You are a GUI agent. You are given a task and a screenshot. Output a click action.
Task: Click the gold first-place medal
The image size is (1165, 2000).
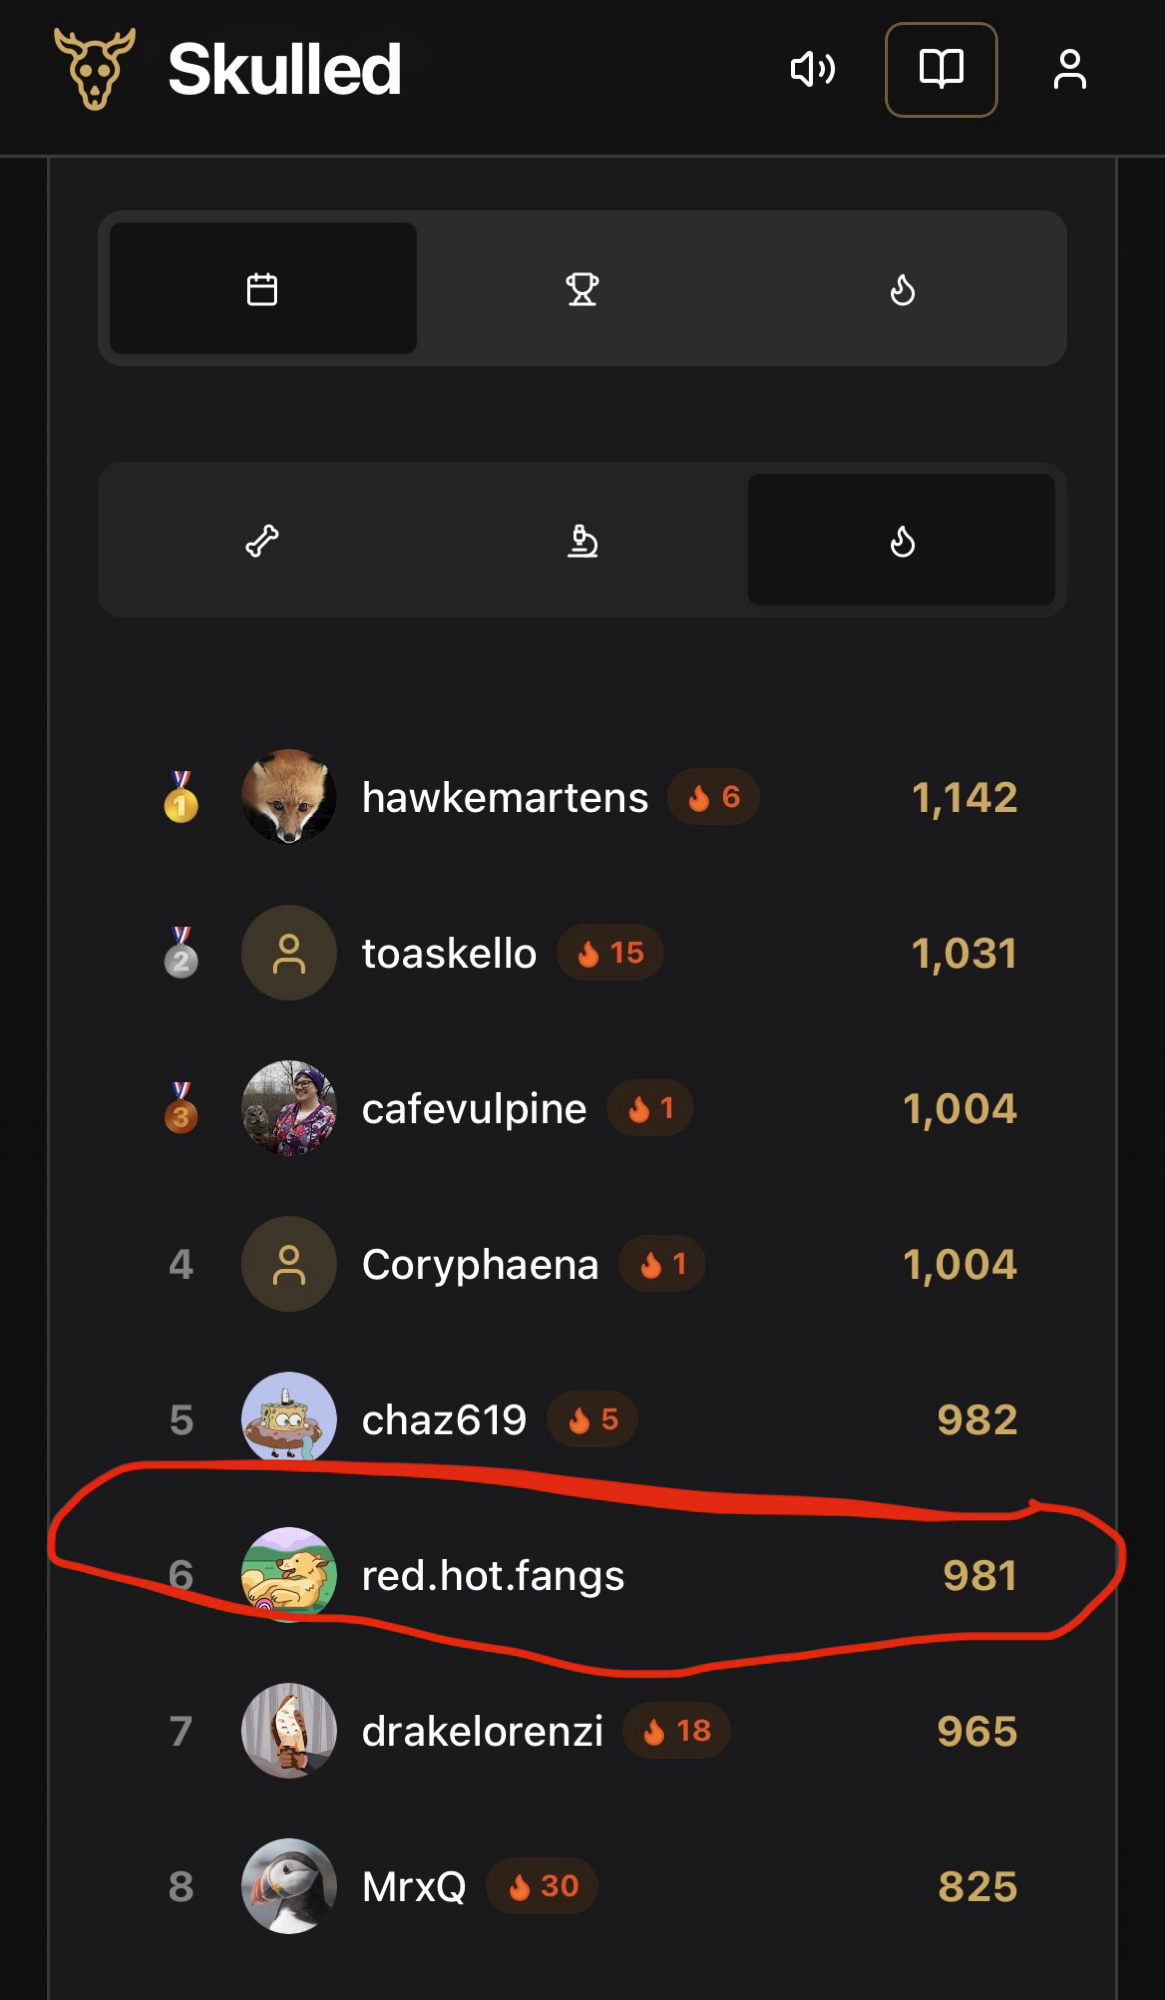(181, 797)
